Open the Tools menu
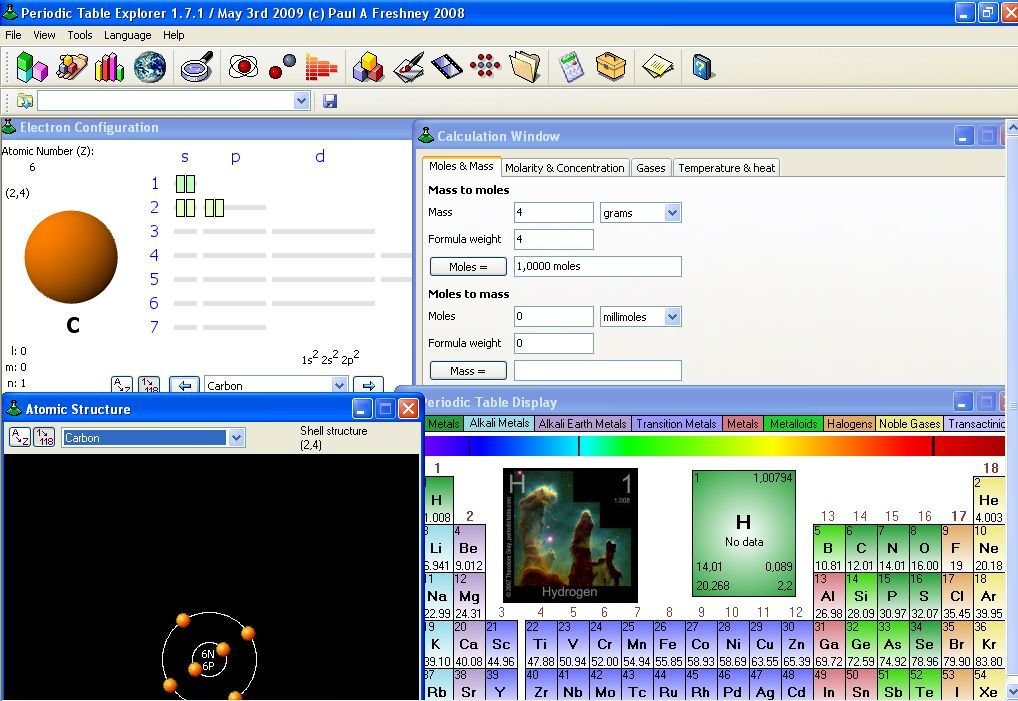This screenshot has height=701, width=1018. (80, 35)
